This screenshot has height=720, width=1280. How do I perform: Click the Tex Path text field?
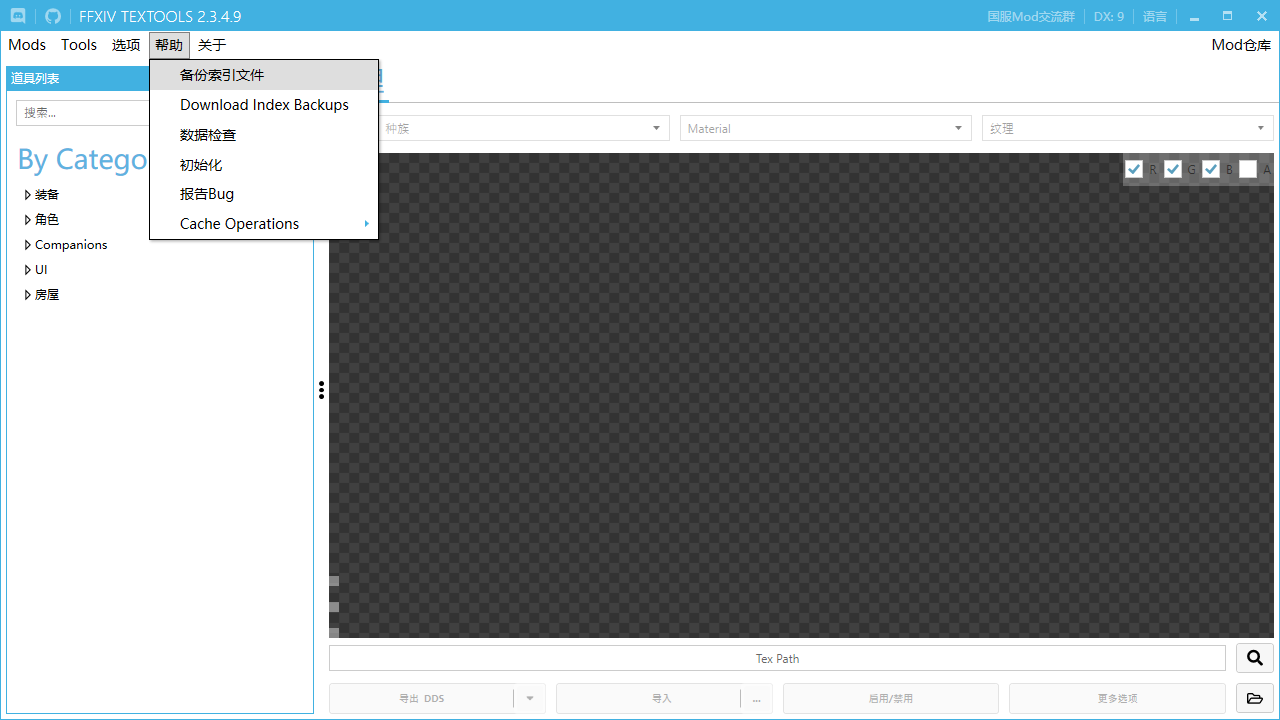click(x=777, y=658)
